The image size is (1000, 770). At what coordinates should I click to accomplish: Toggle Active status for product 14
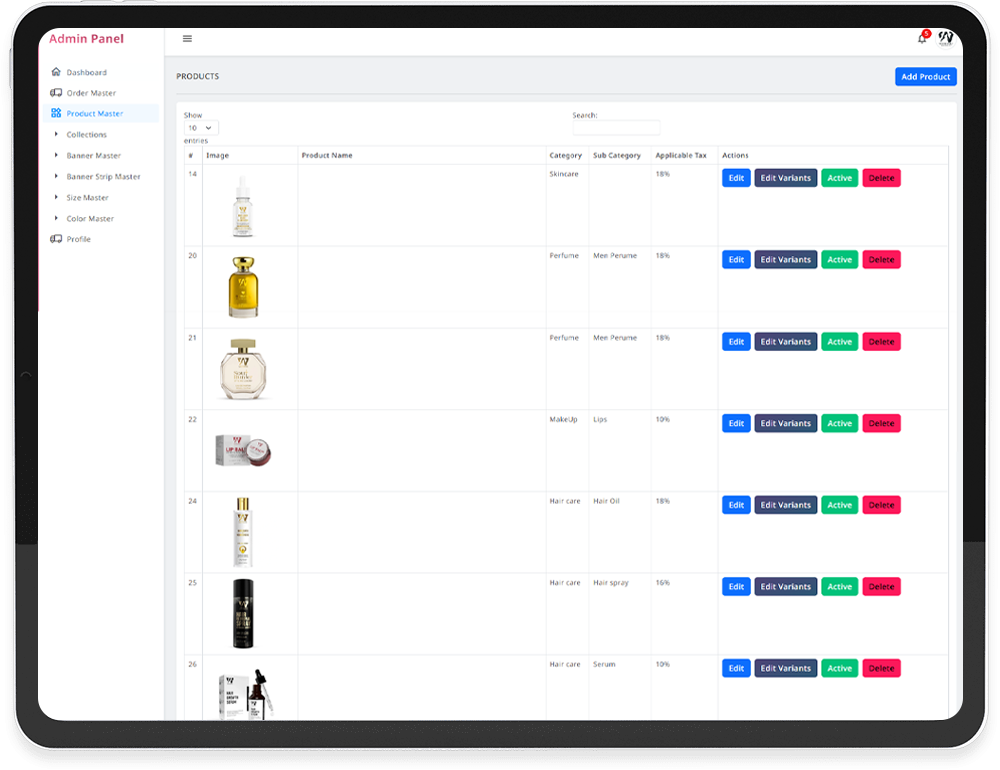coord(839,178)
